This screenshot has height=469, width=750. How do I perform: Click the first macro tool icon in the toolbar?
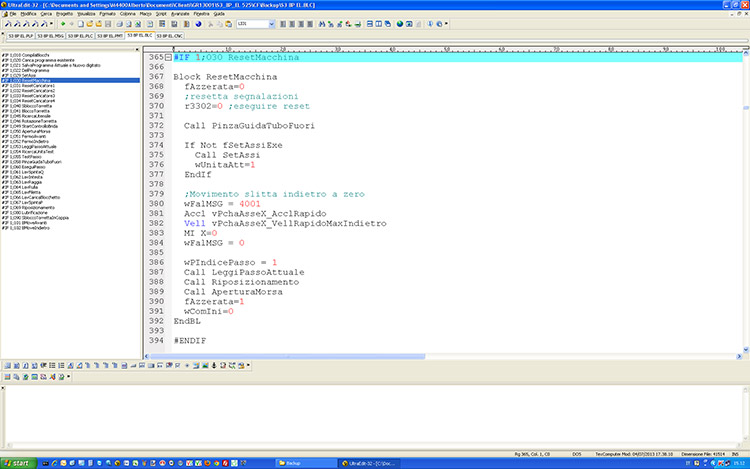[x=8, y=24]
